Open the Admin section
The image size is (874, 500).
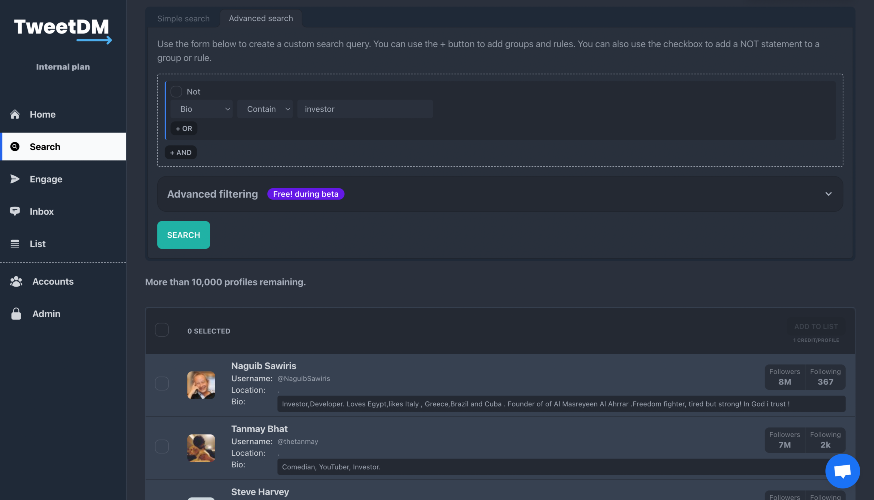tap(63, 314)
